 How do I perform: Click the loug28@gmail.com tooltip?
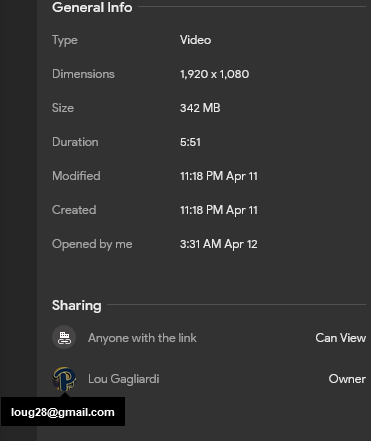[x=63, y=412]
